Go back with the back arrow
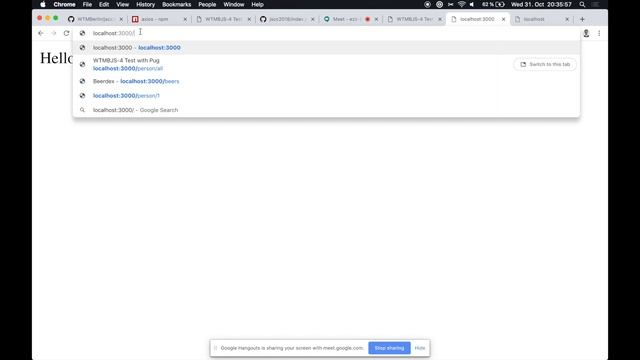The height and width of the screenshot is (360, 640). pos(40,33)
